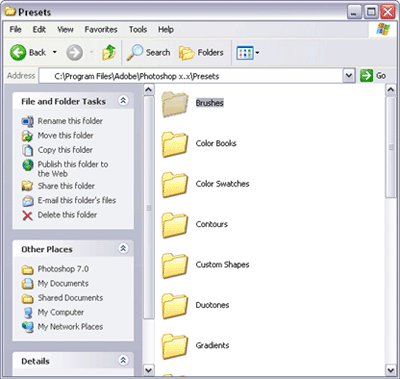Click the red X delete icon
The width and height of the screenshot is (400, 379).
click(27, 216)
